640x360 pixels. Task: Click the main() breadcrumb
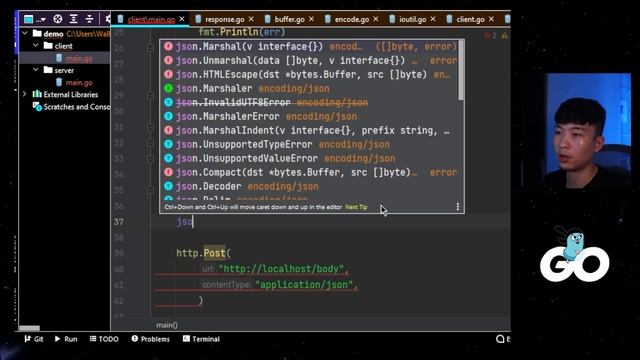click(167, 325)
